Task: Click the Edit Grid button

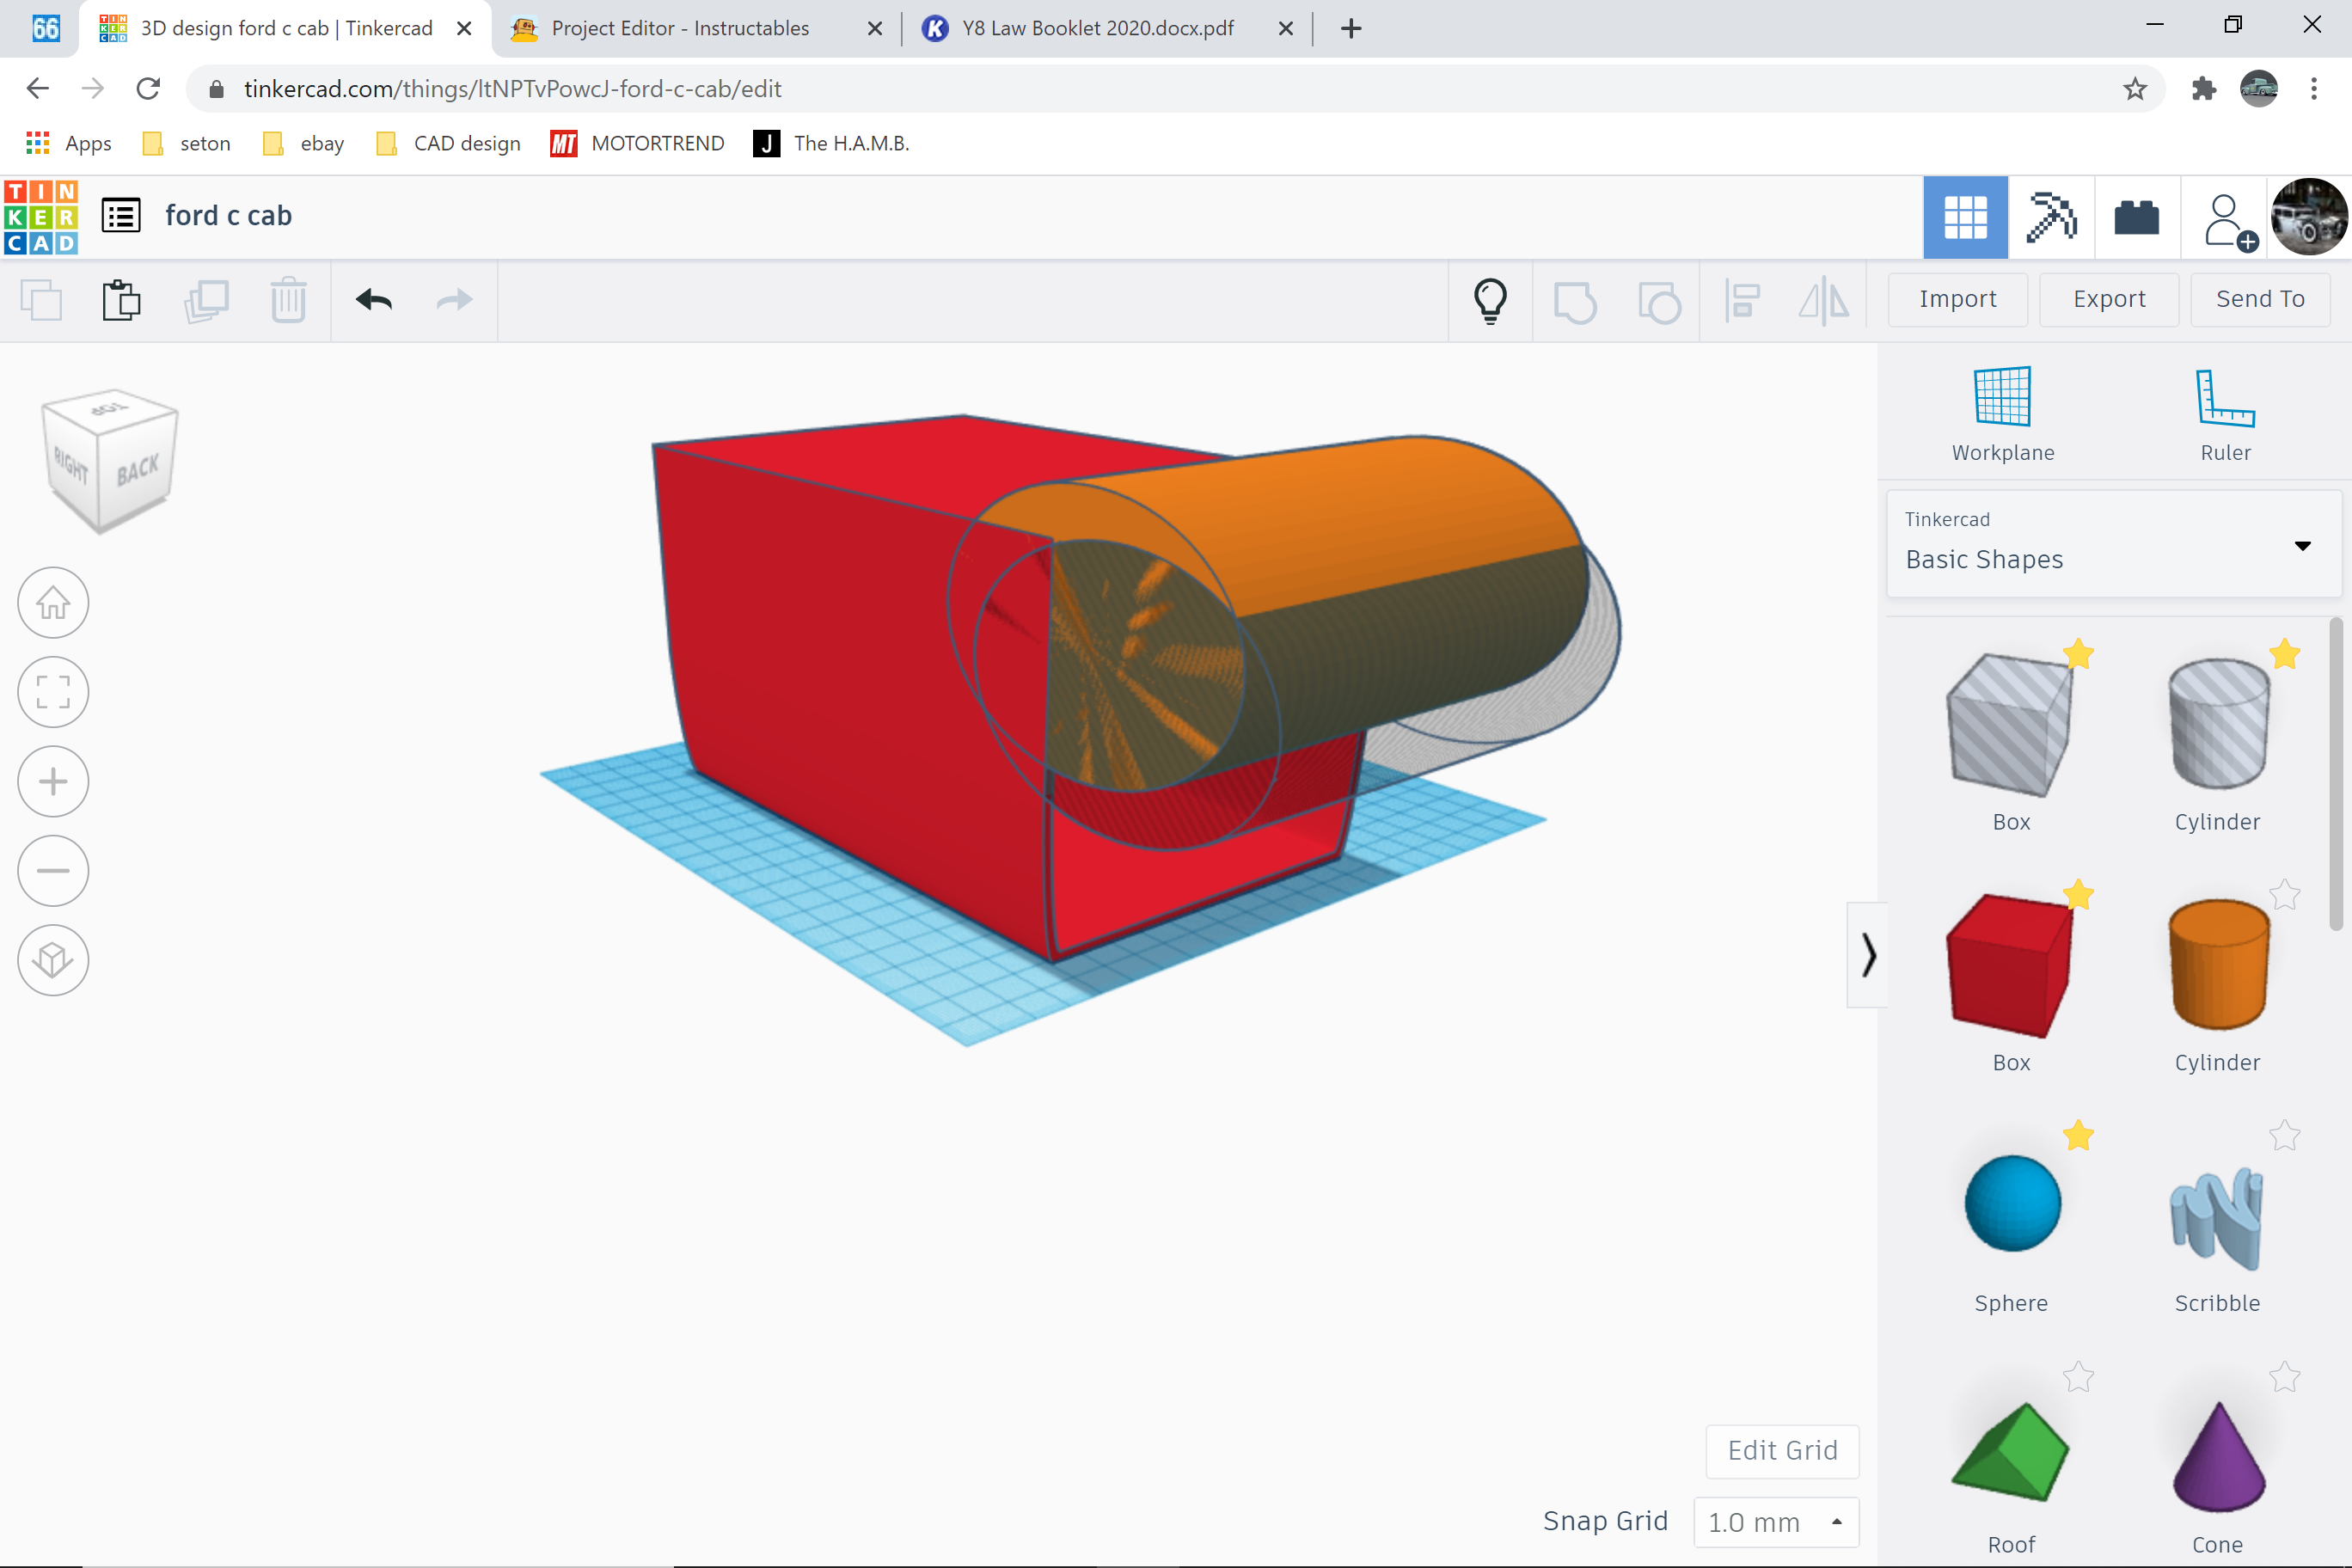Action: click(x=1782, y=1450)
